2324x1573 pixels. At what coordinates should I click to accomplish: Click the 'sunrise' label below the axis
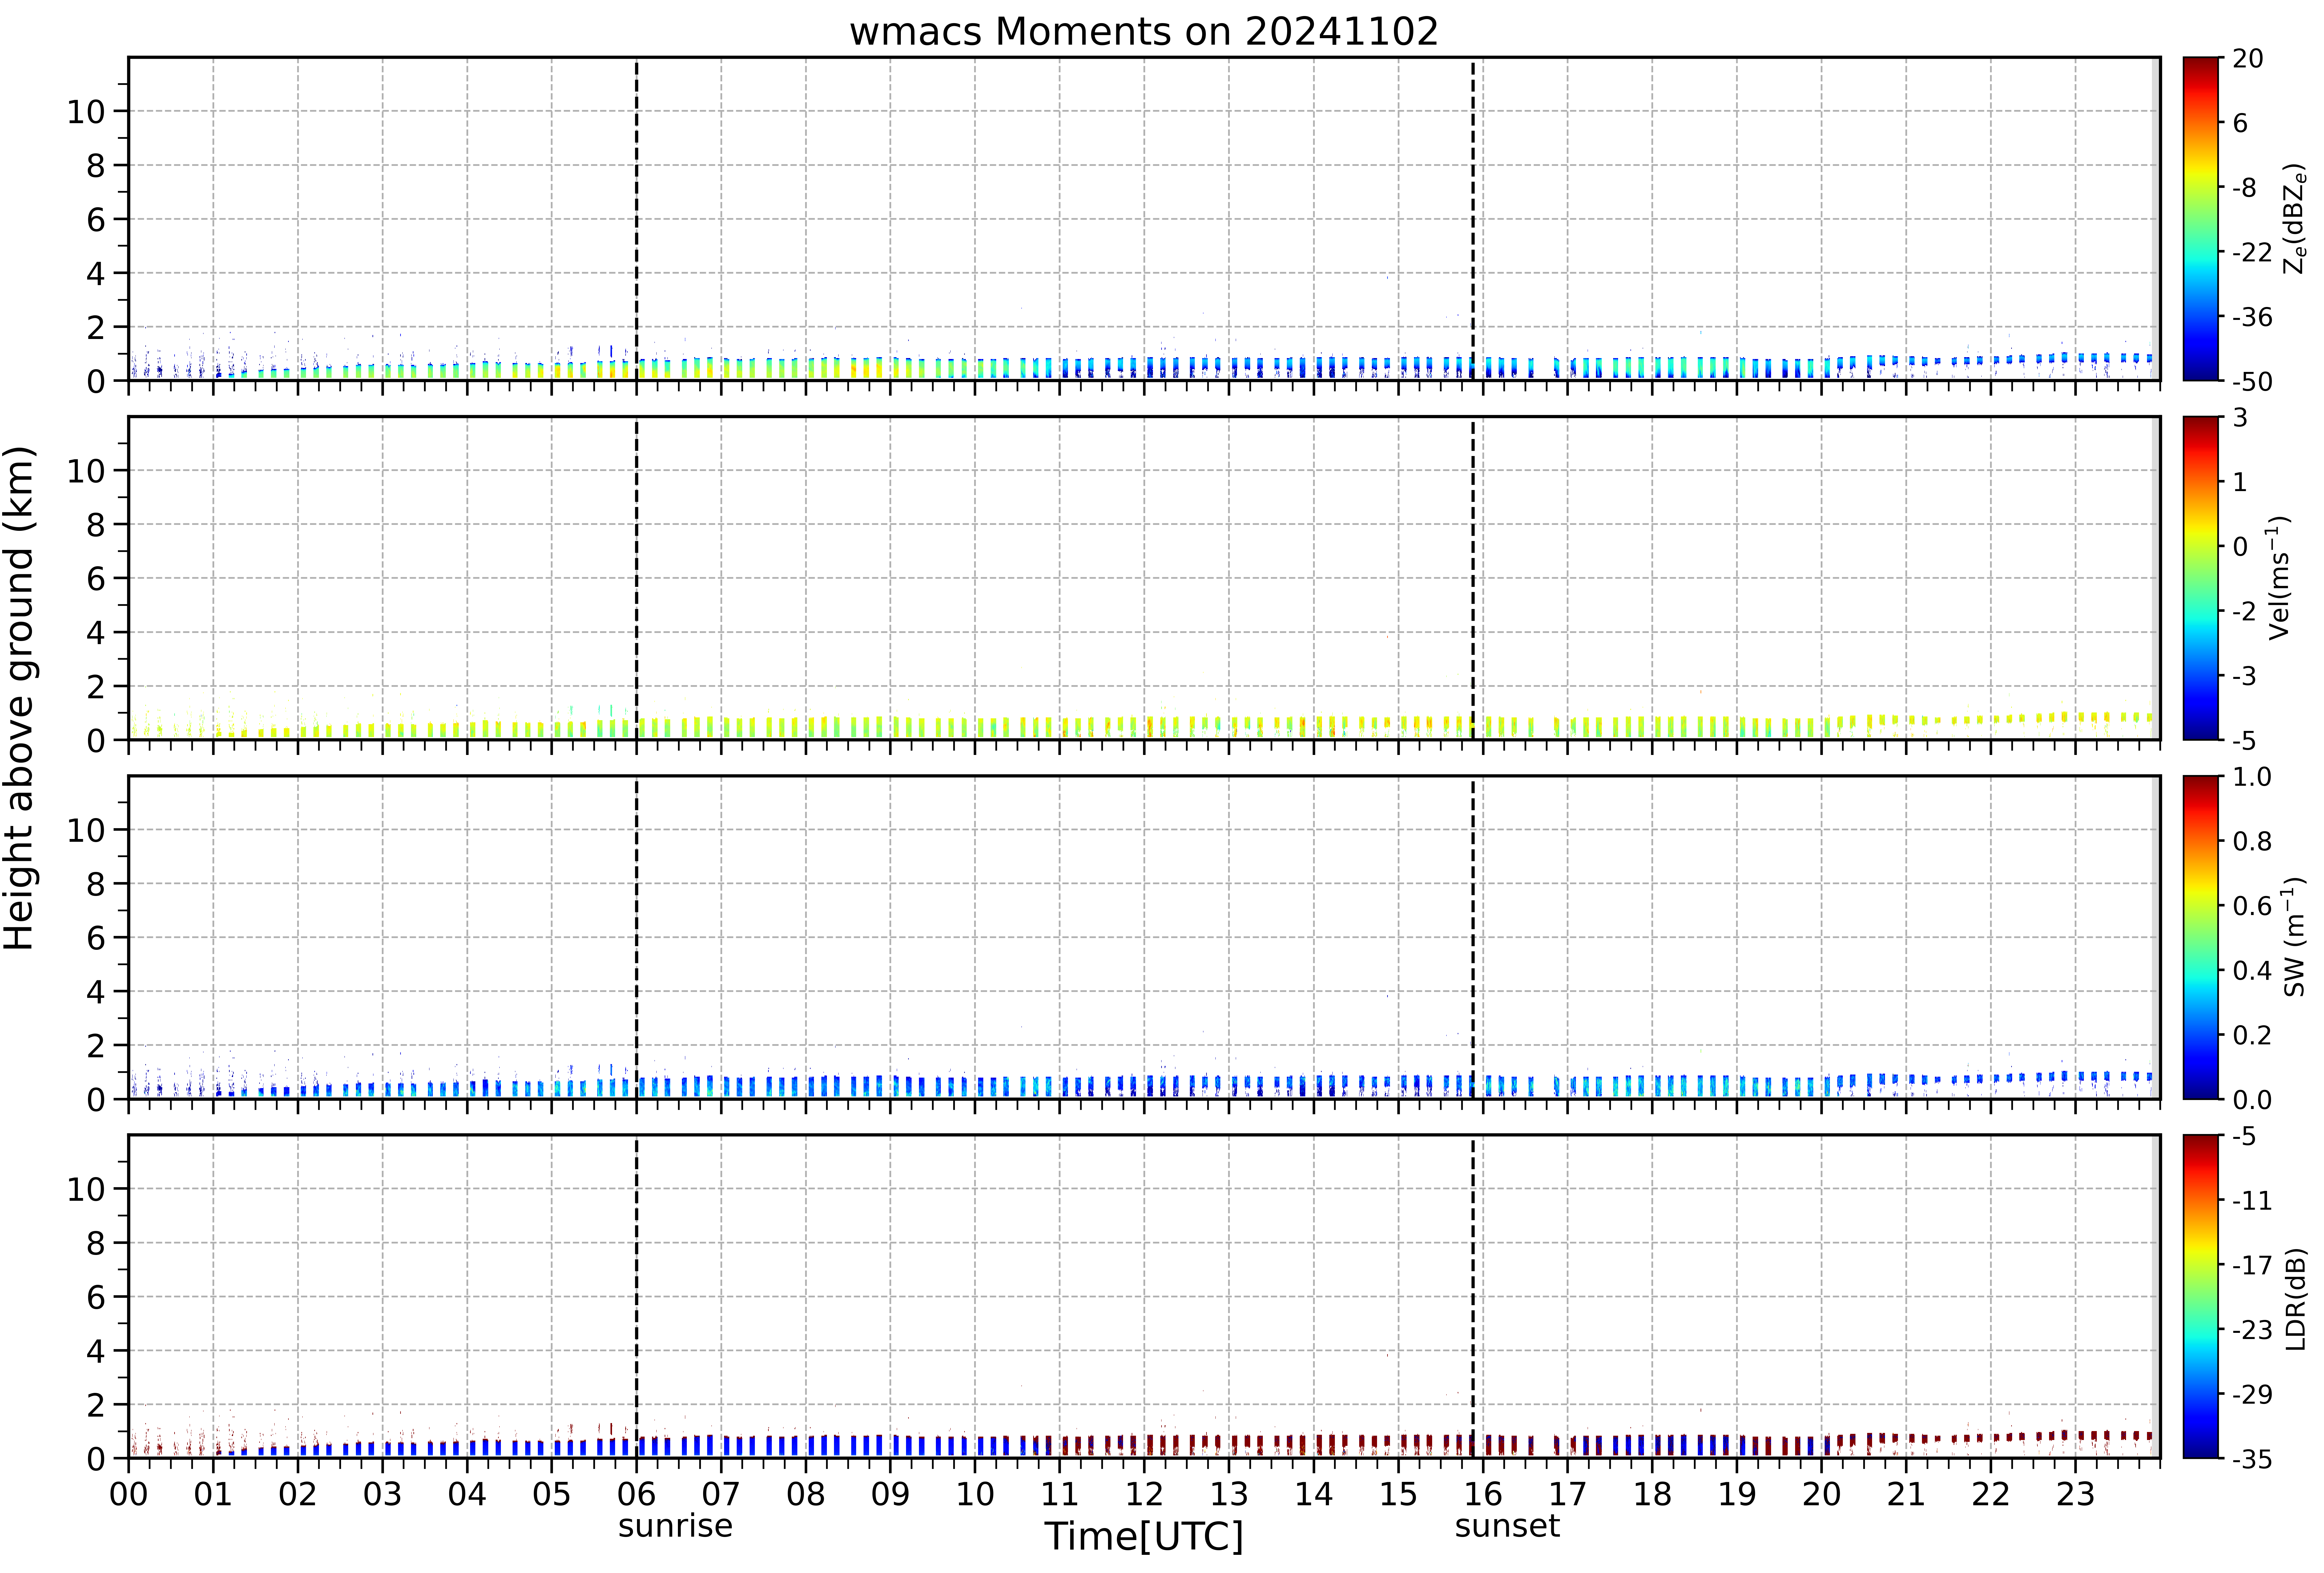coord(675,1526)
